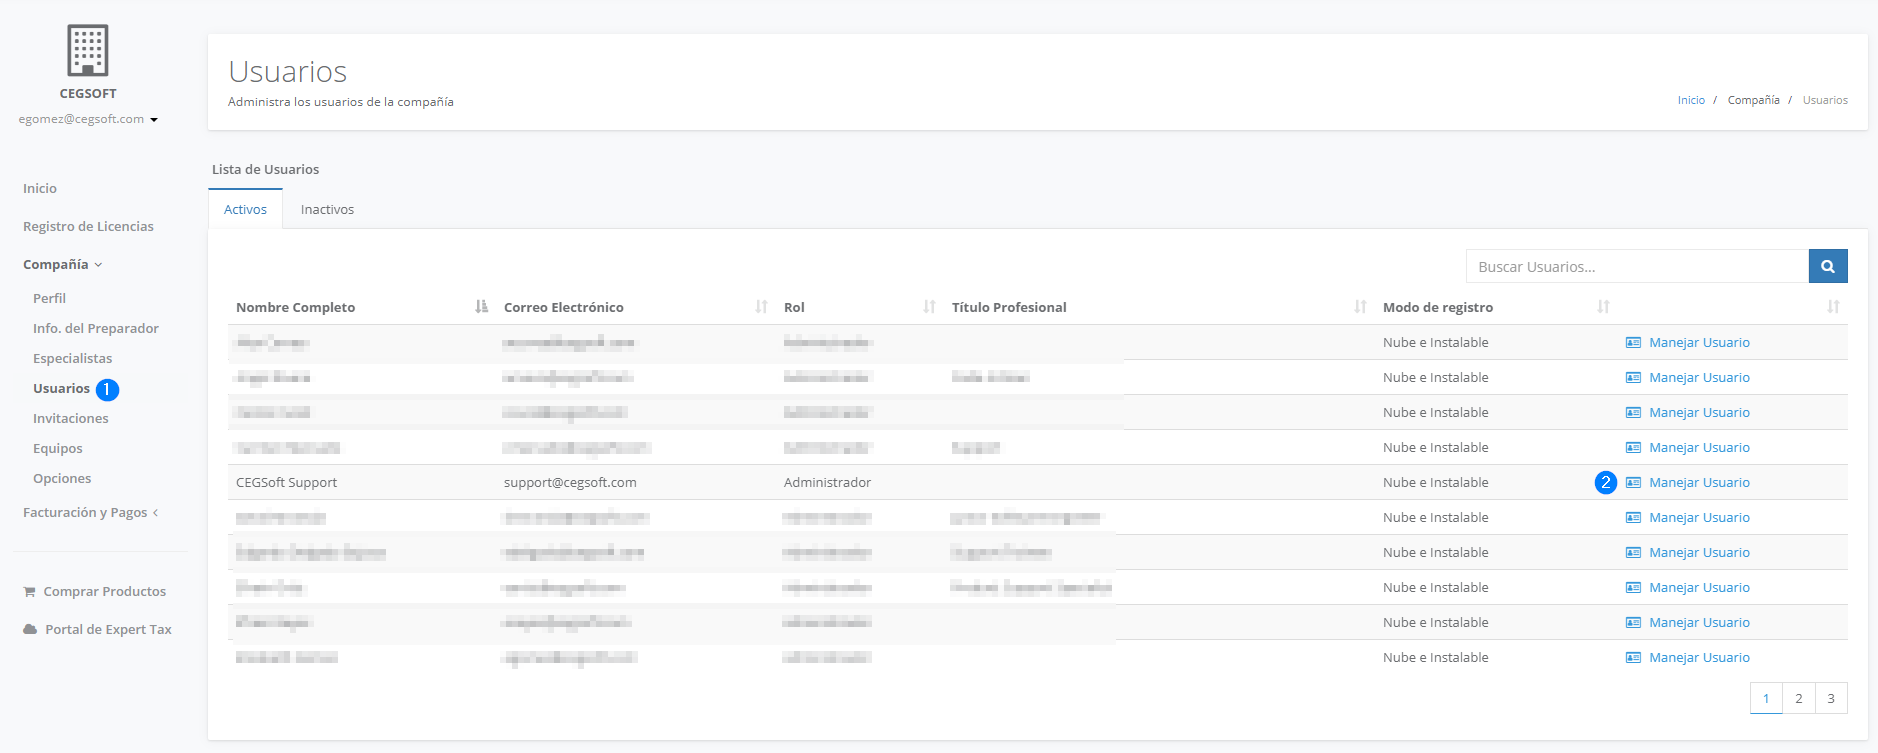Focus the Buscar Usuarios search field
This screenshot has height=753, width=1878.
(x=1637, y=266)
